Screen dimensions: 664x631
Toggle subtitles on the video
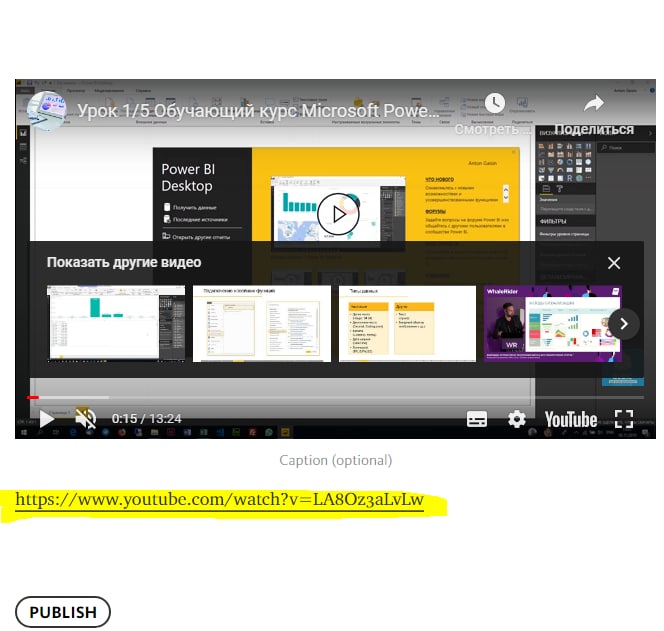click(x=477, y=419)
